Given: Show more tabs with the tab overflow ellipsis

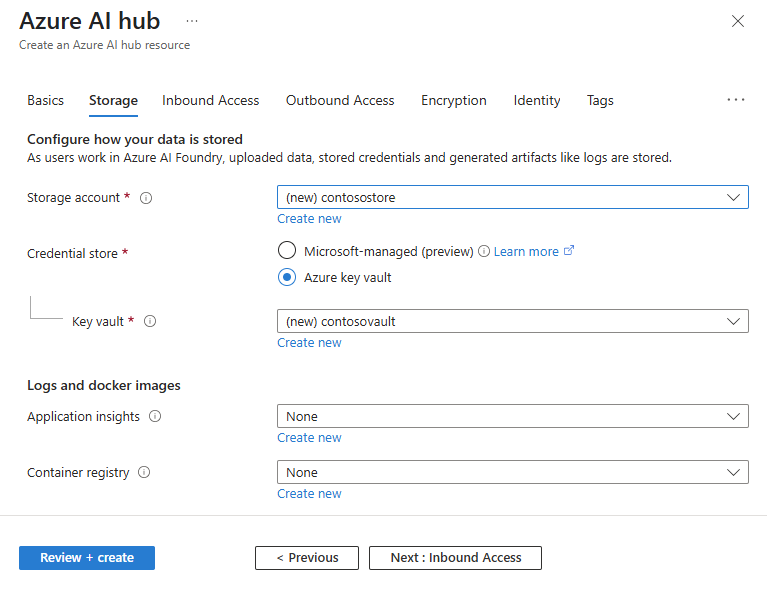Looking at the screenshot, I should 736,100.
